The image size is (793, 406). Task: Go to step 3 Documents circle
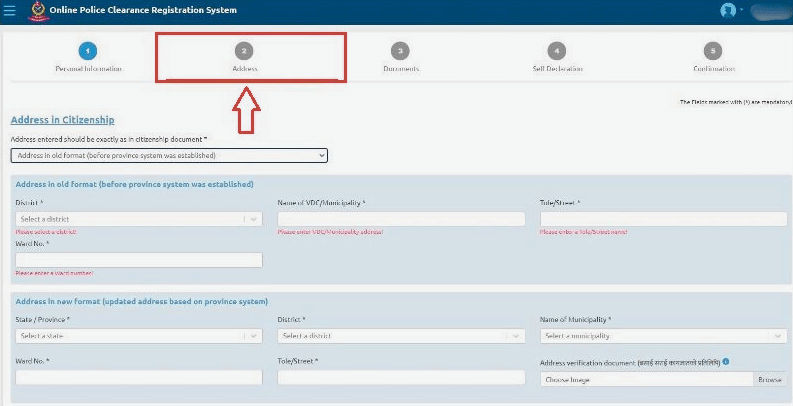coord(400,51)
